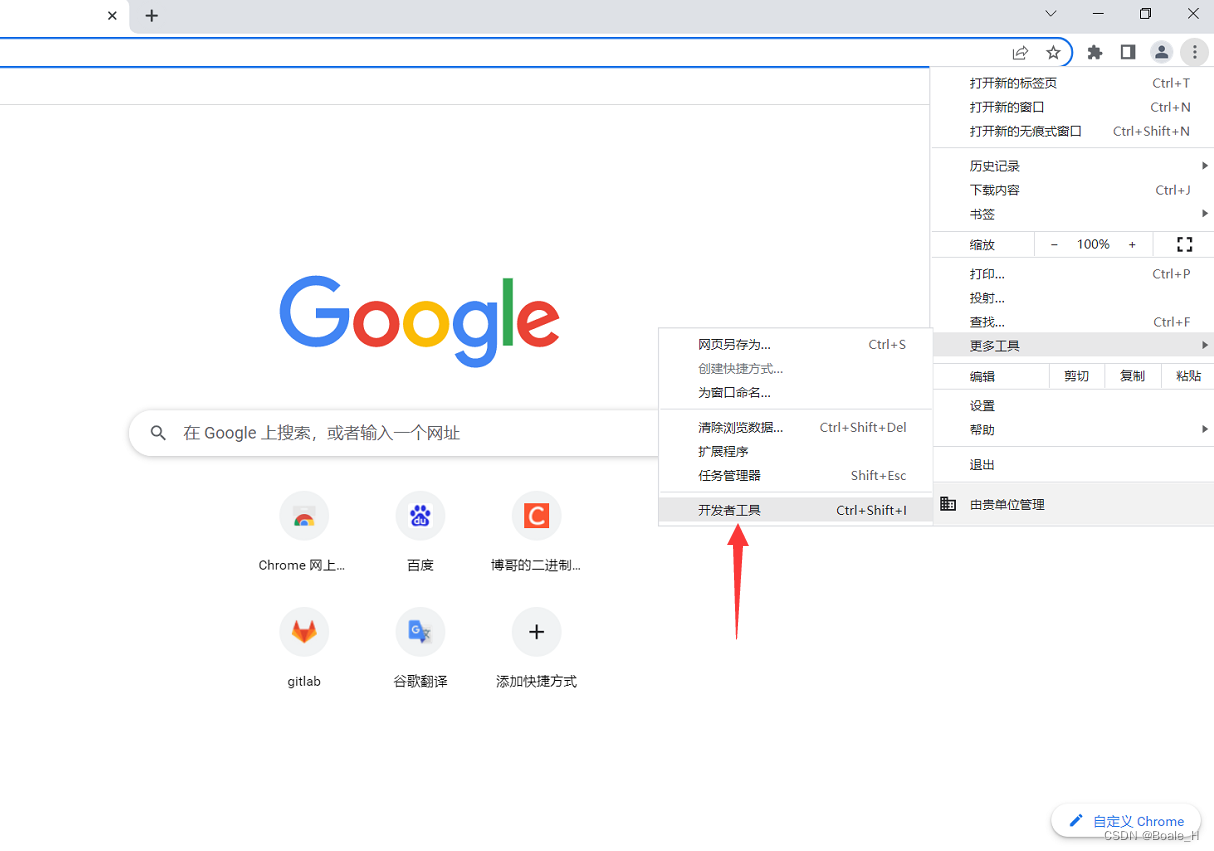
Task: Select 清除浏览数据... in submenu
Action: click(x=795, y=428)
